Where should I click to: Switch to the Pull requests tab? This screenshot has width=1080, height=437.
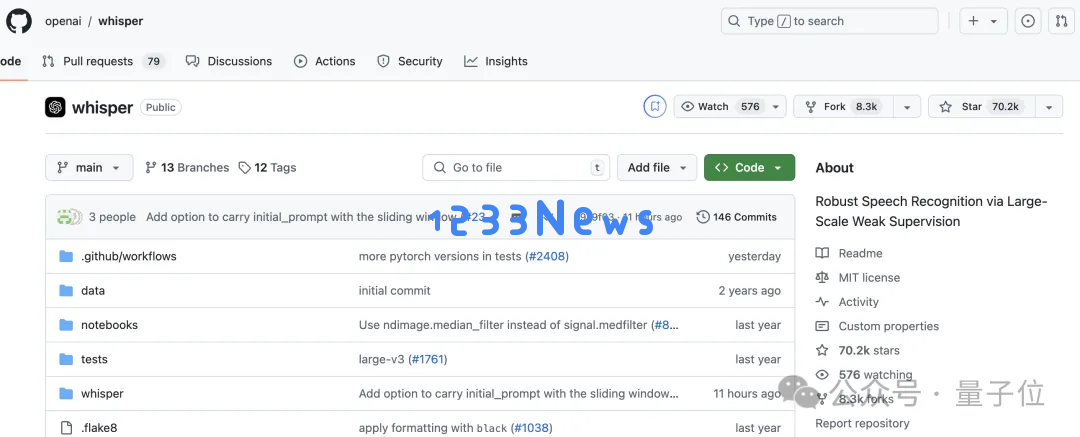click(102, 61)
